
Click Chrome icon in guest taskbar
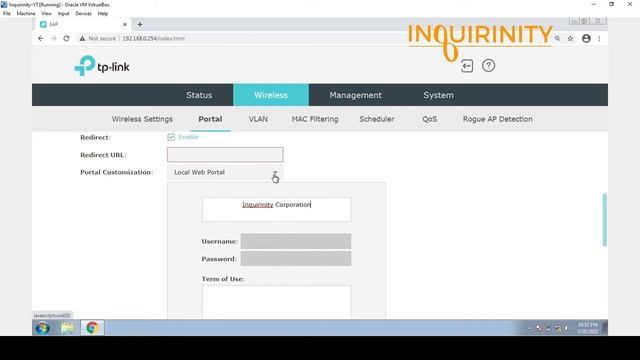(x=92, y=328)
